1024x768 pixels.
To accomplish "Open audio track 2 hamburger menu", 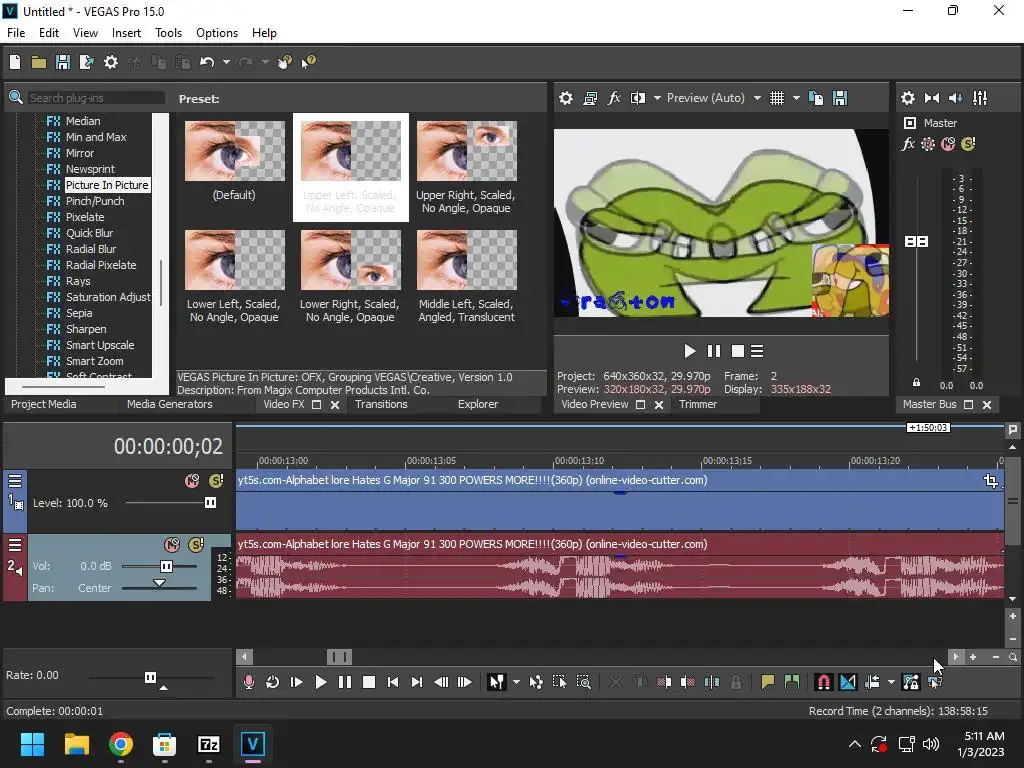I will [15, 545].
